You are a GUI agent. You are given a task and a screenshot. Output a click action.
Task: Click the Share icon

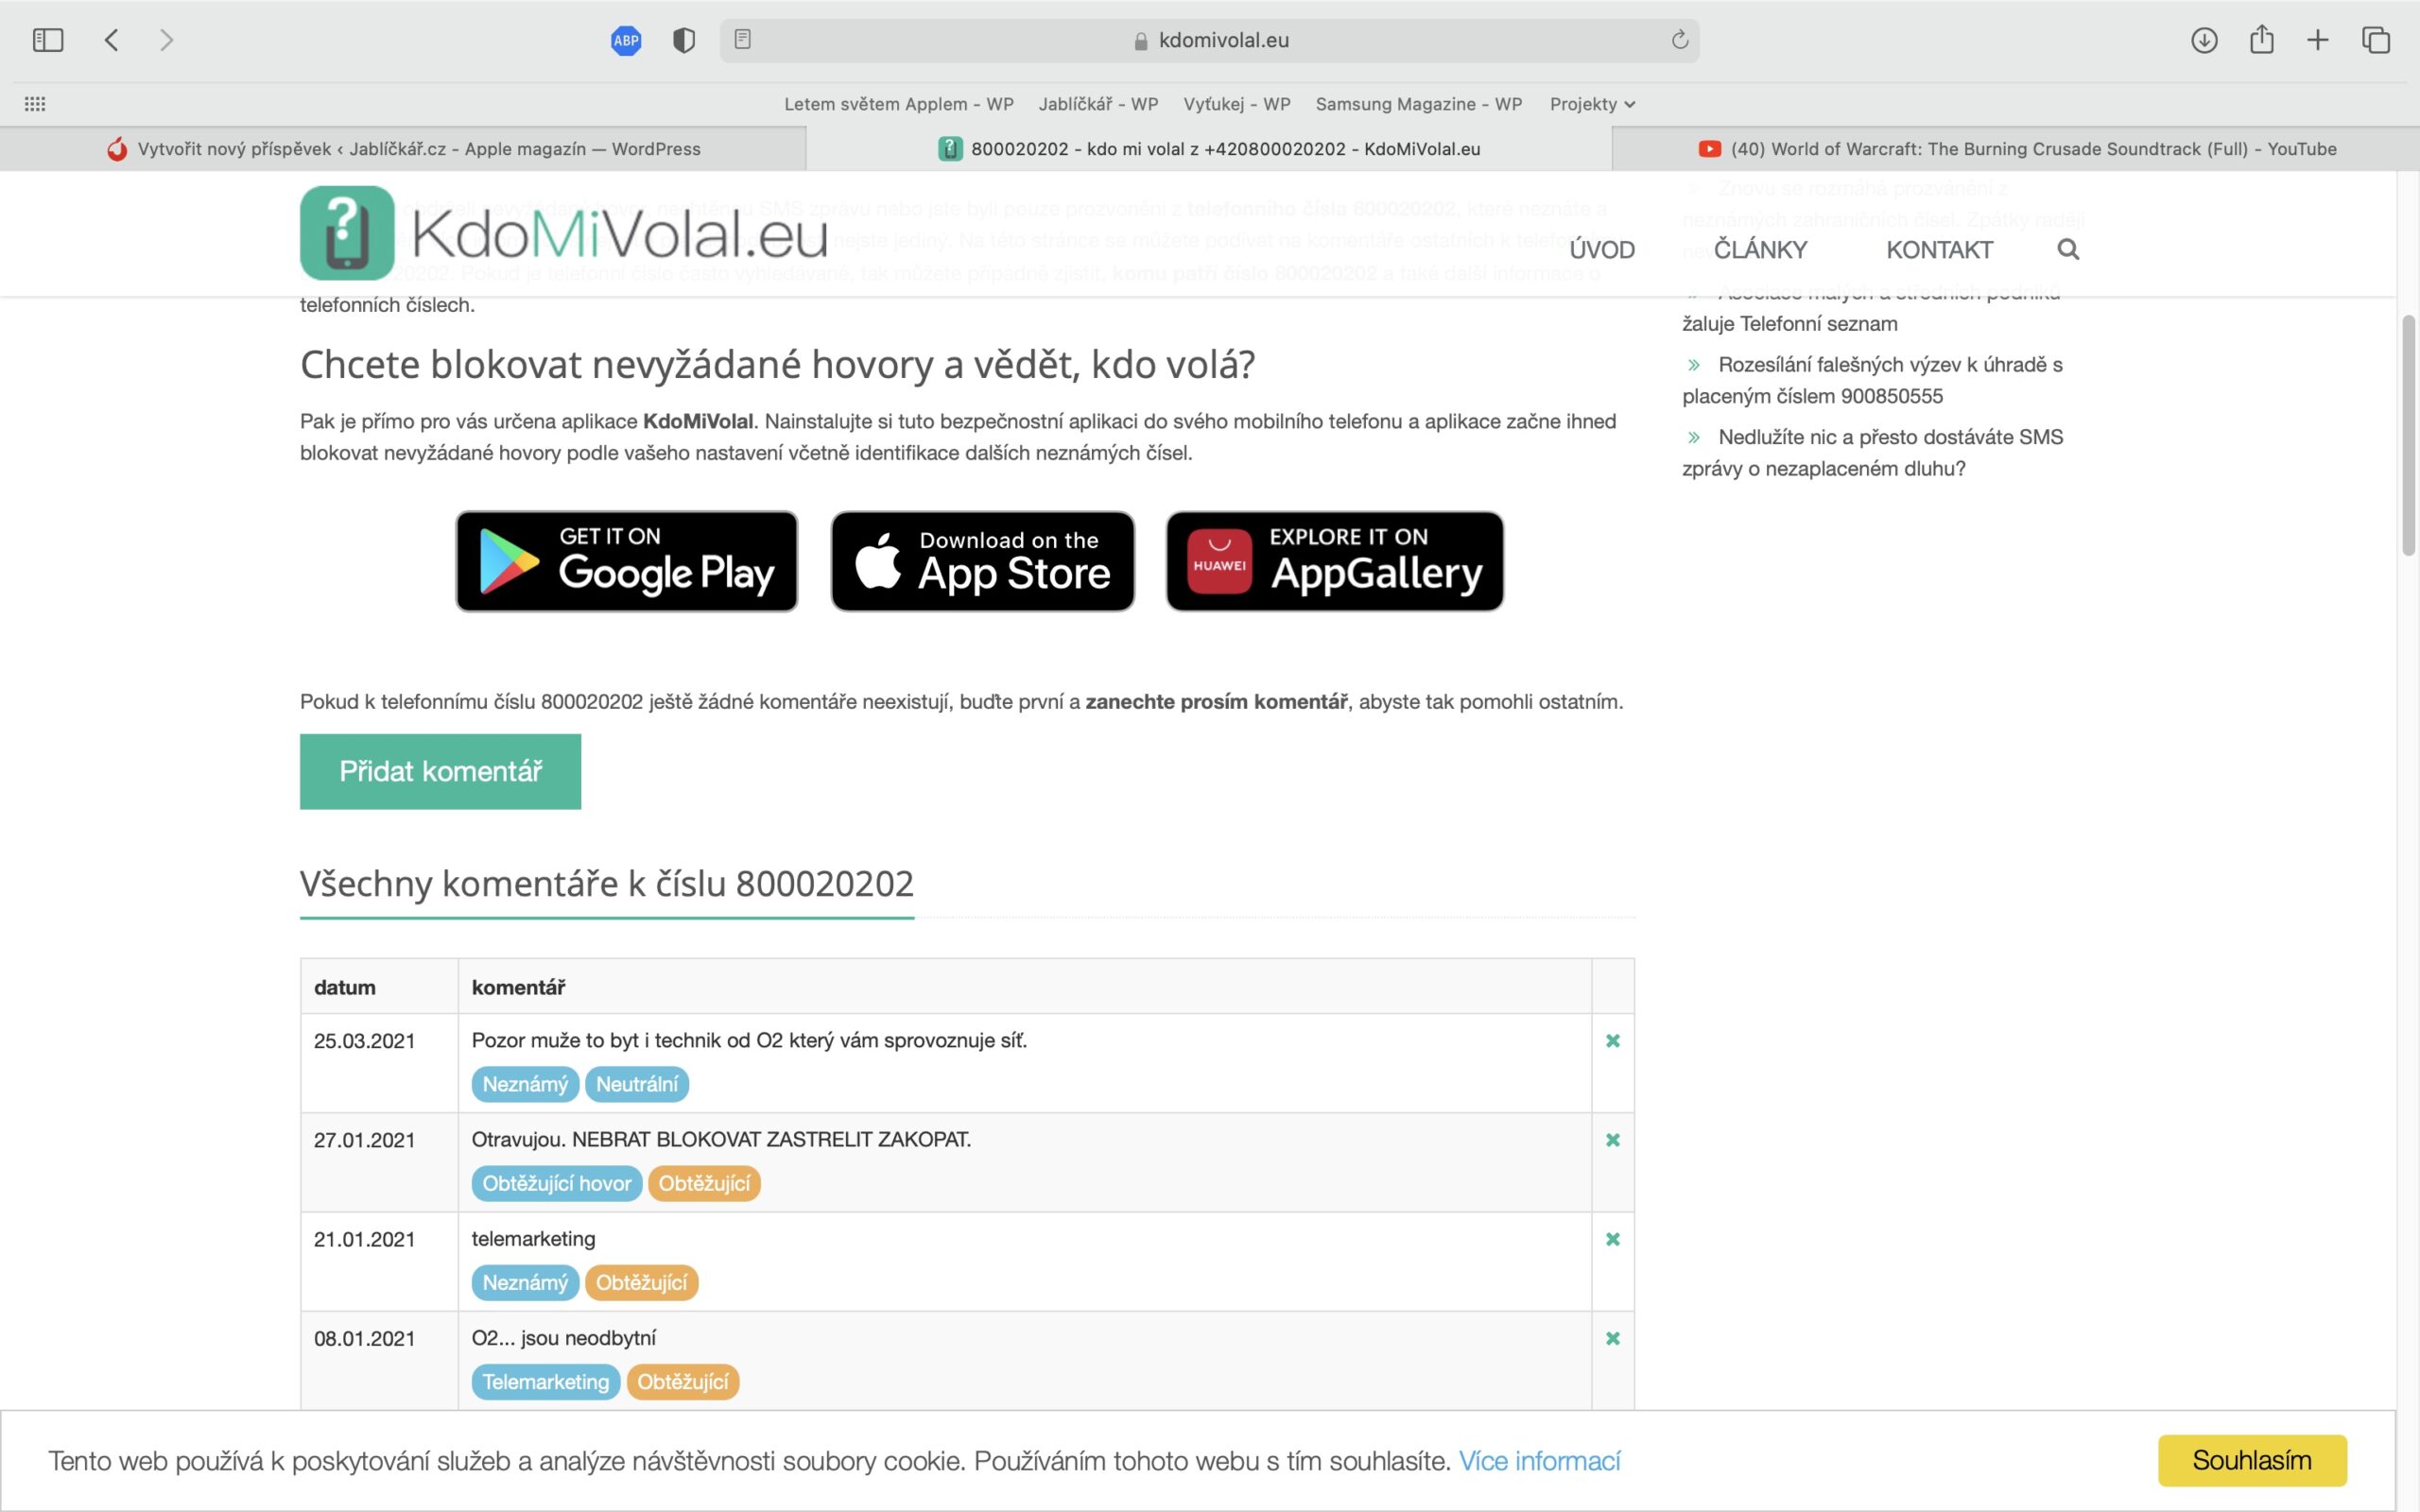tap(2261, 40)
